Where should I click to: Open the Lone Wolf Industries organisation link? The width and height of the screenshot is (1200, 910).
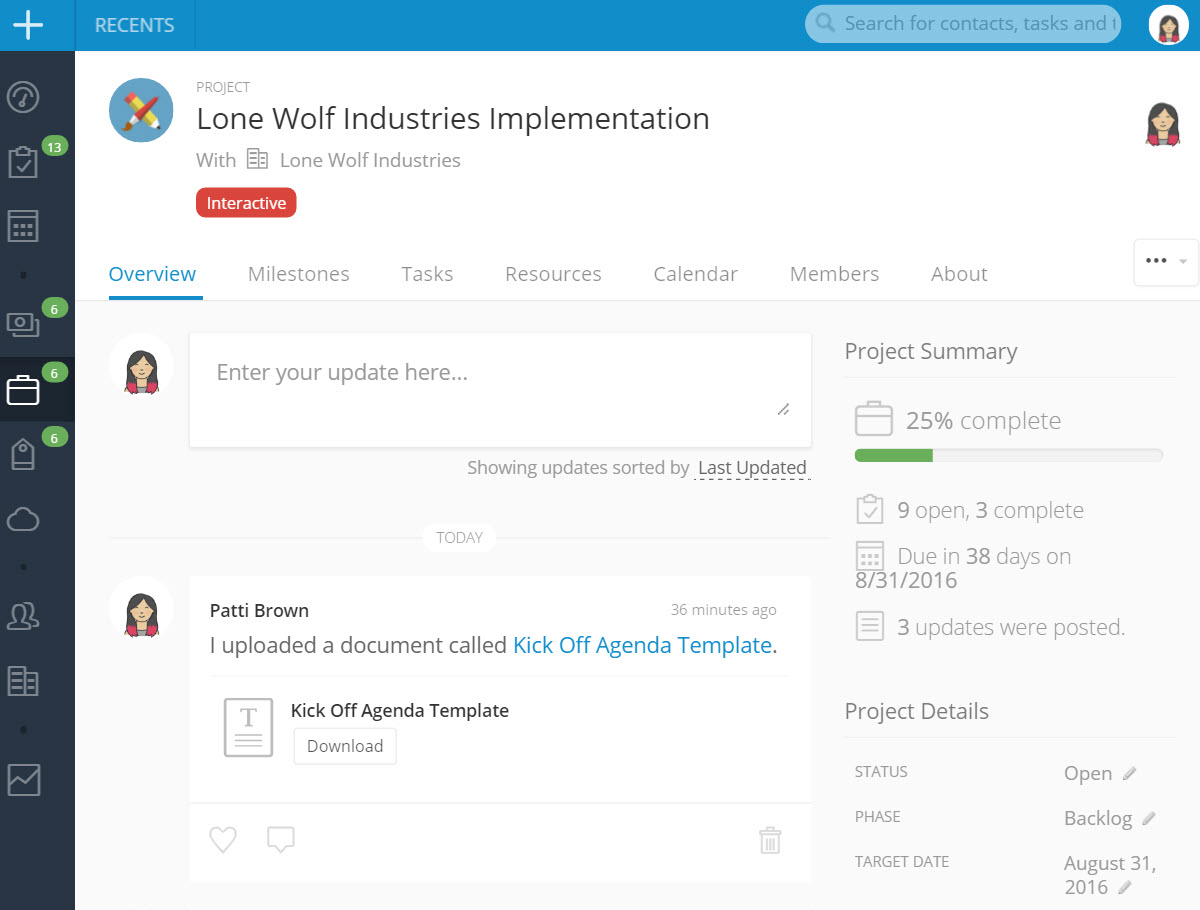coord(370,160)
